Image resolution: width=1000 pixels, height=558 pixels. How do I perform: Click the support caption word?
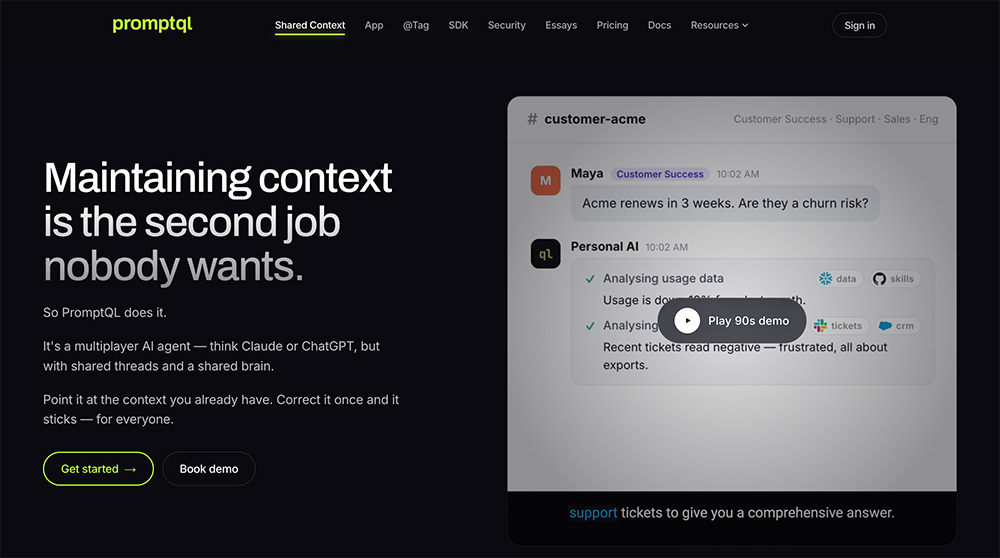(x=593, y=513)
